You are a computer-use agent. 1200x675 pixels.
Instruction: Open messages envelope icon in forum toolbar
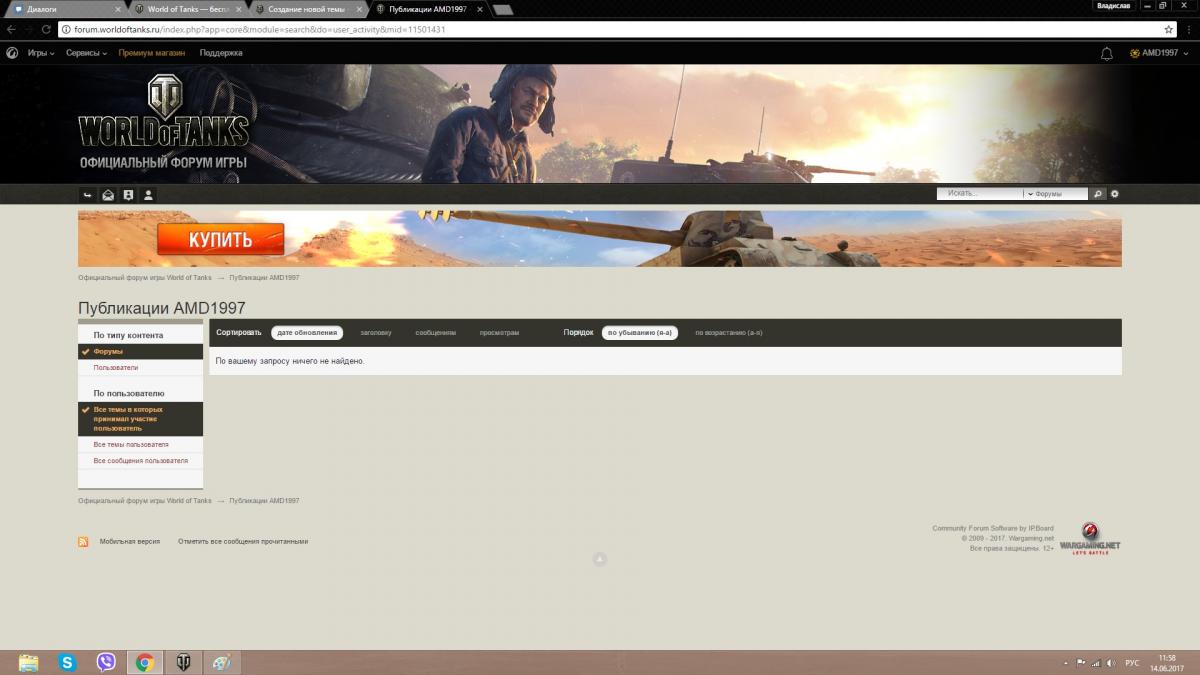click(x=108, y=195)
